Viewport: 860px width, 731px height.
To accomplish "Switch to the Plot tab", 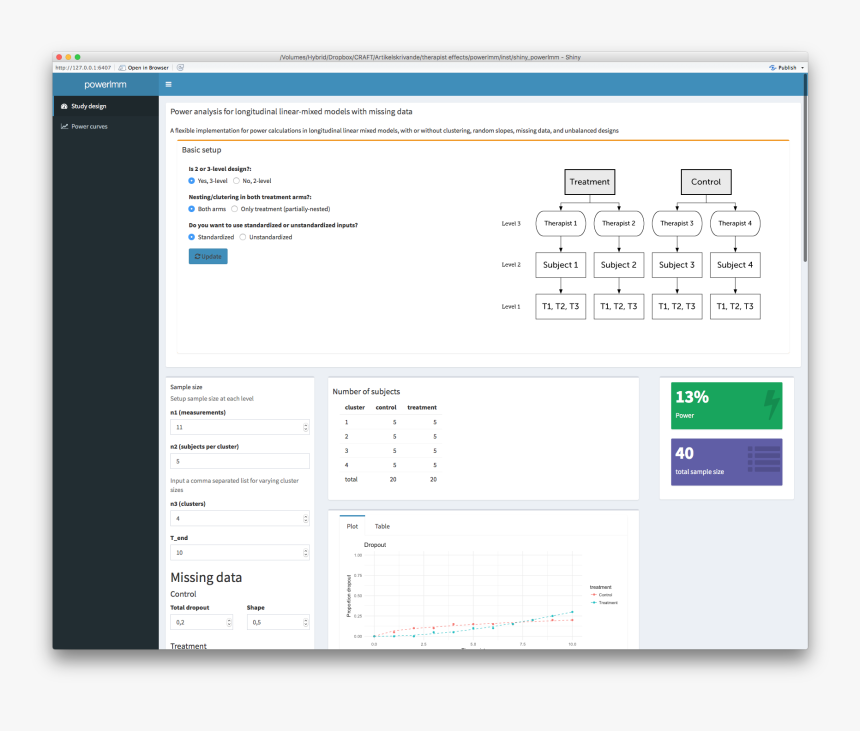I will (x=352, y=526).
